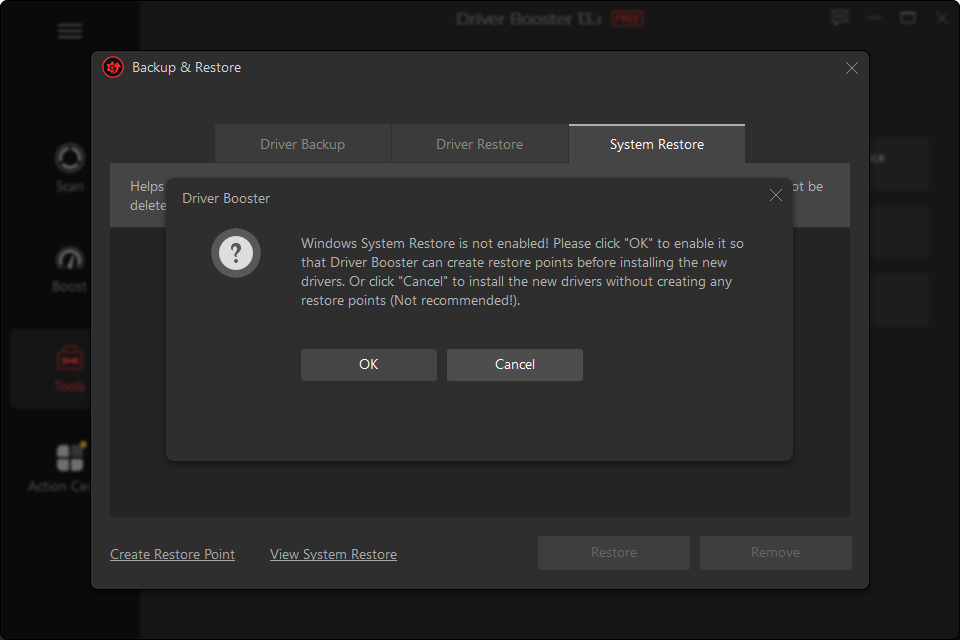Switch to the Driver Restore tab
Screen dimensions: 960x640
click(479, 144)
